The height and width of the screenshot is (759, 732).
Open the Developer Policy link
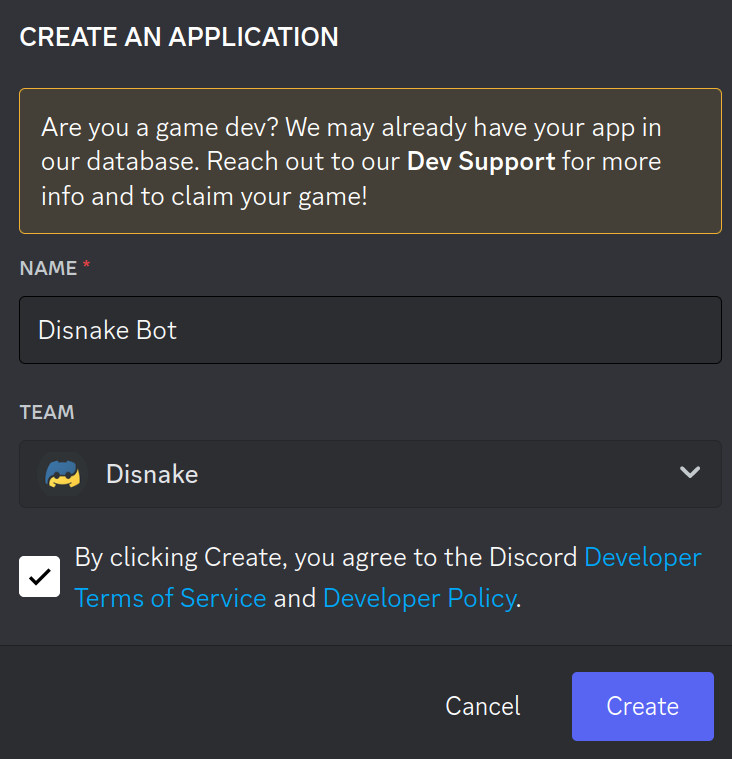[x=419, y=598]
